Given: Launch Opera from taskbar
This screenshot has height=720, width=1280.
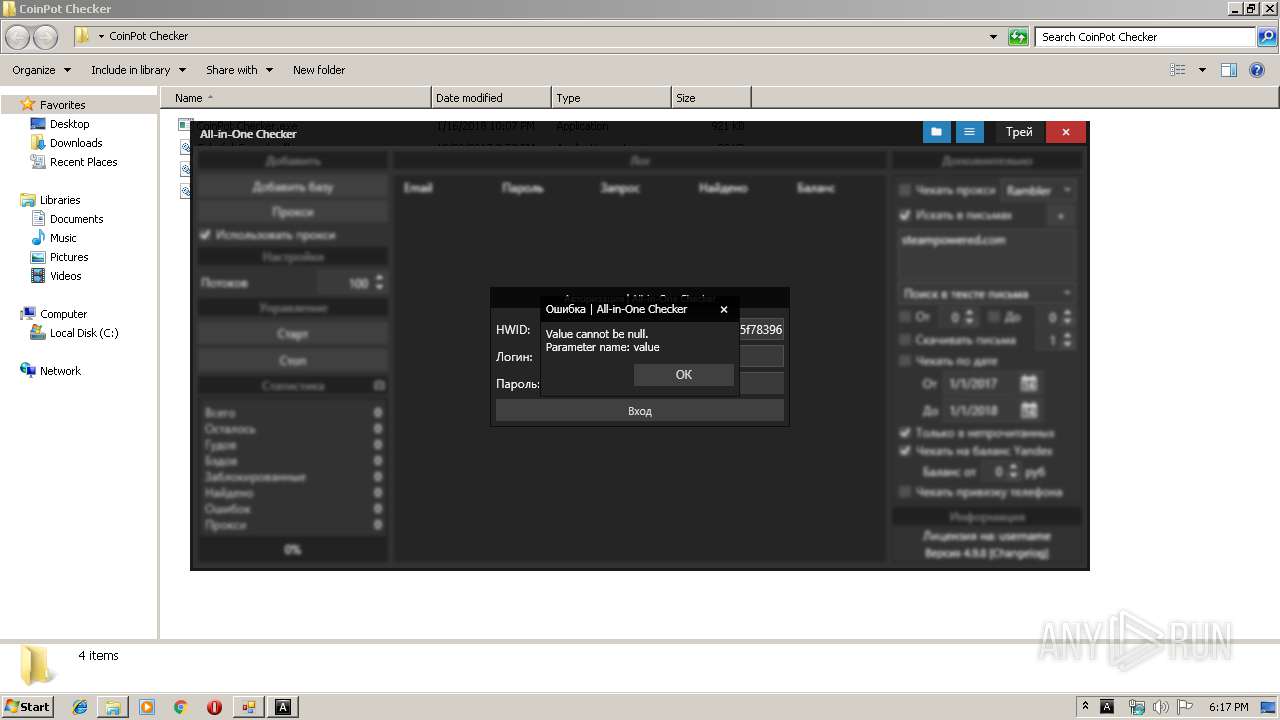Looking at the screenshot, I should point(214,707).
